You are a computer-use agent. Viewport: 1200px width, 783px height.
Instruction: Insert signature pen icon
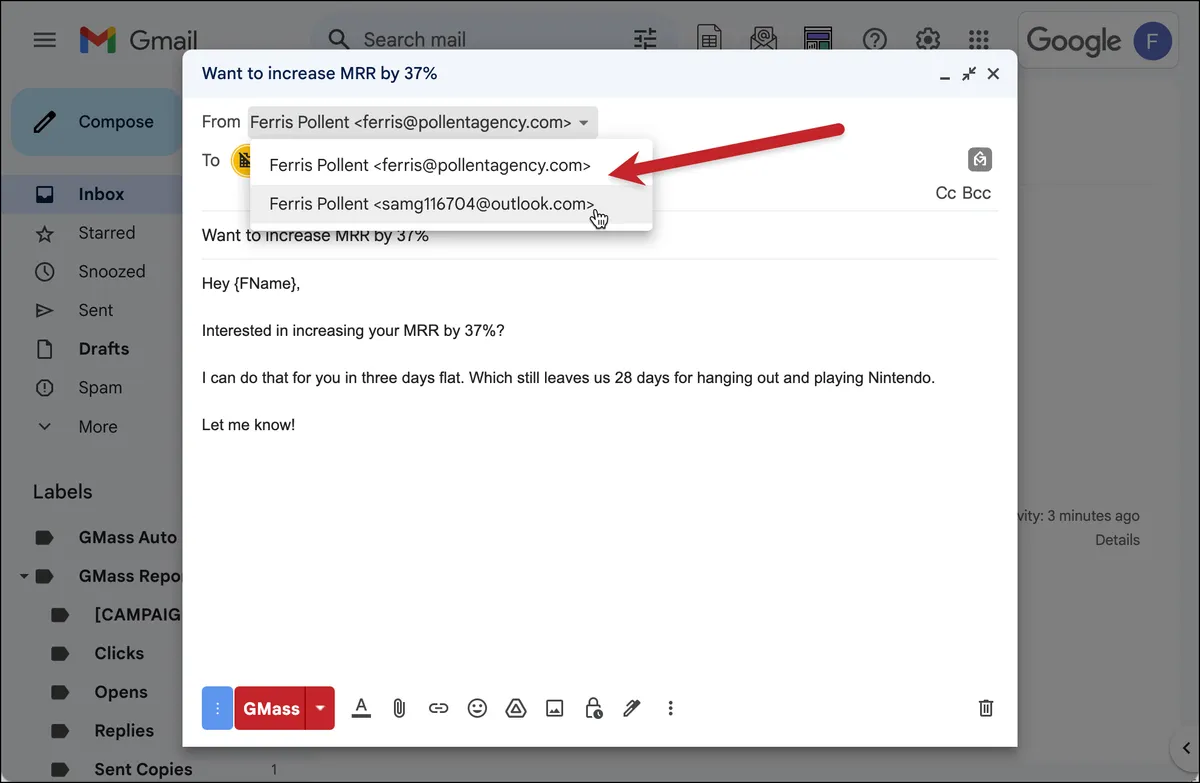click(x=631, y=708)
